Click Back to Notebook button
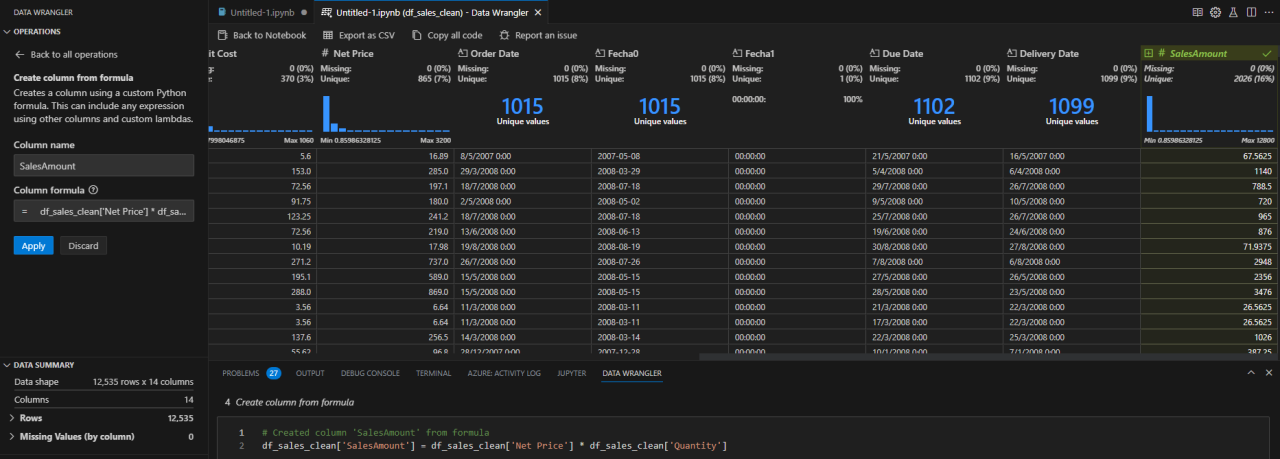 [260, 35]
